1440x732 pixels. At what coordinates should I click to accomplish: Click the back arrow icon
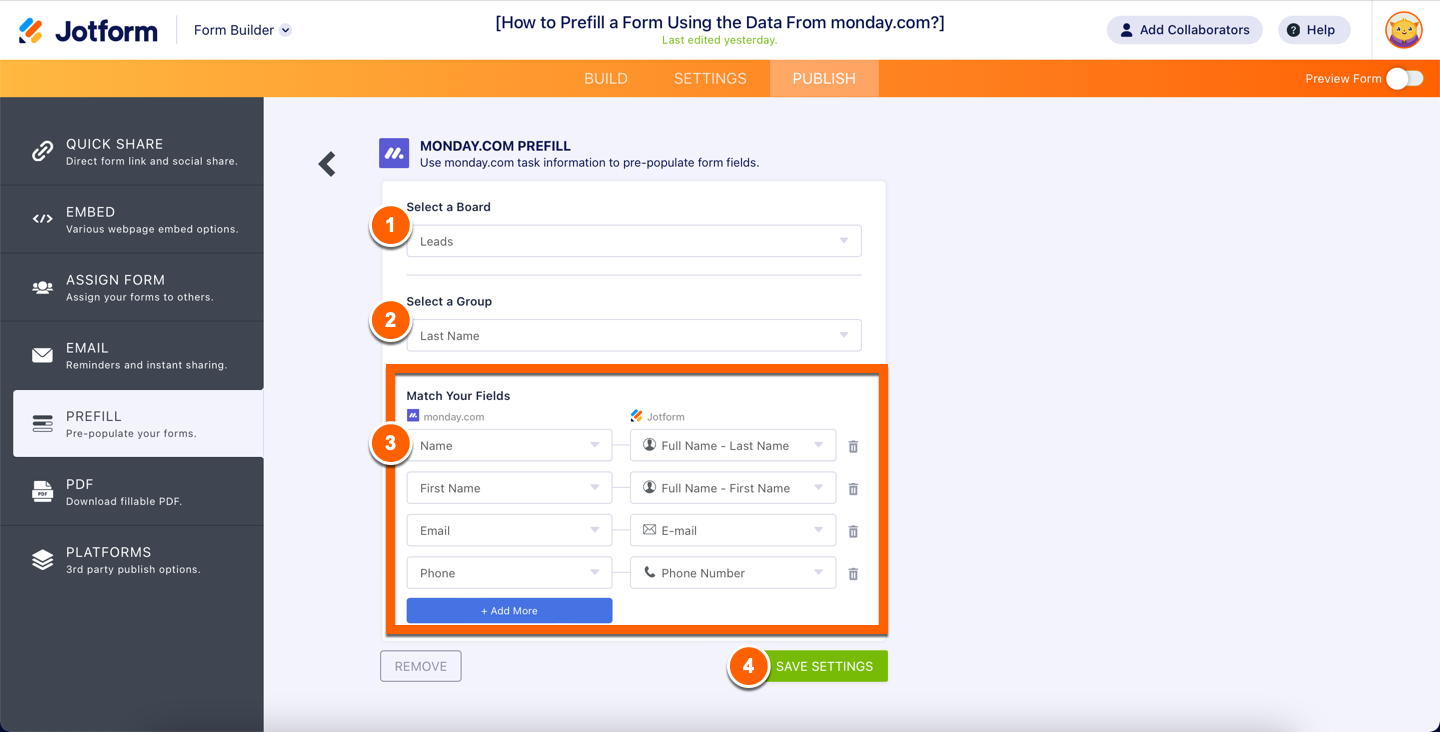[x=327, y=164]
